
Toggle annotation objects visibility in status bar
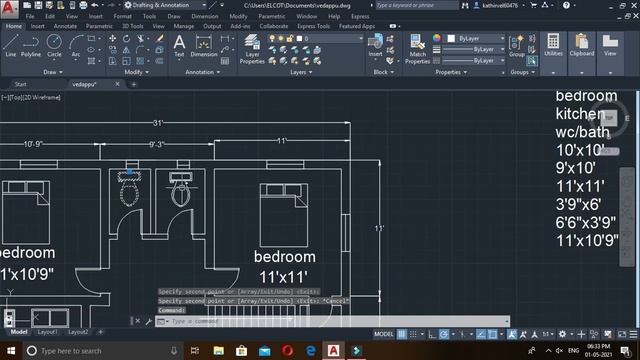(x=512, y=334)
